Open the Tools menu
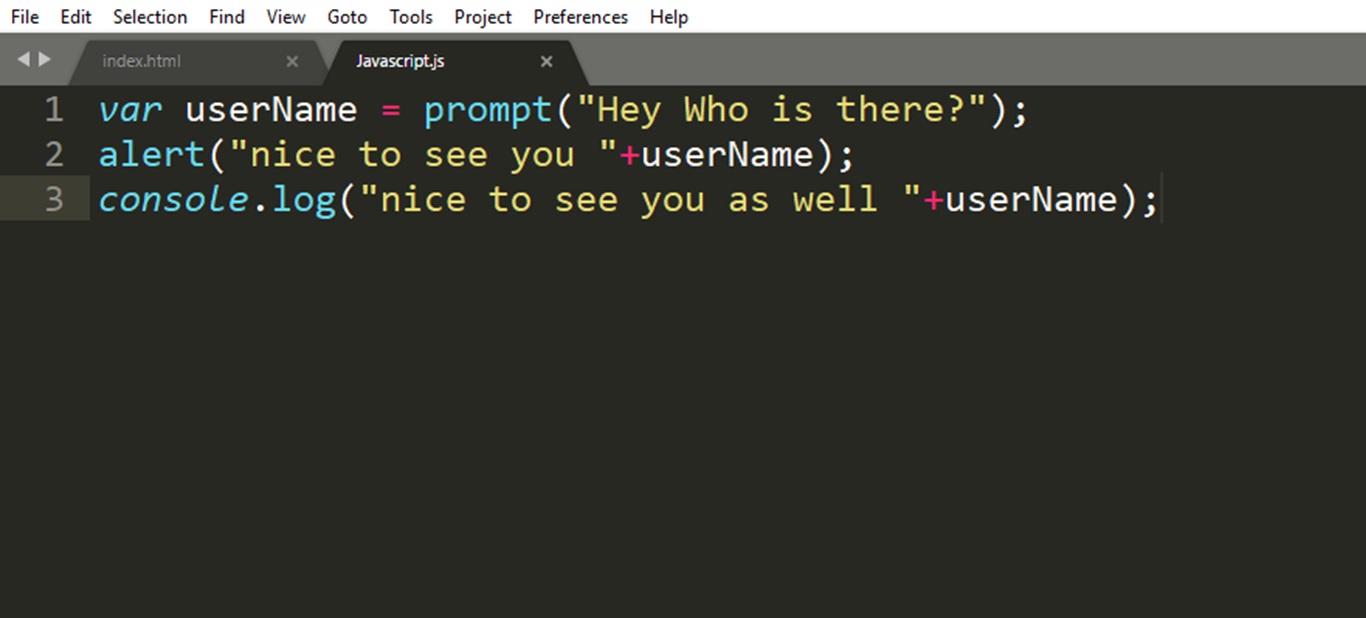The image size is (1366, 618). [411, 17]
